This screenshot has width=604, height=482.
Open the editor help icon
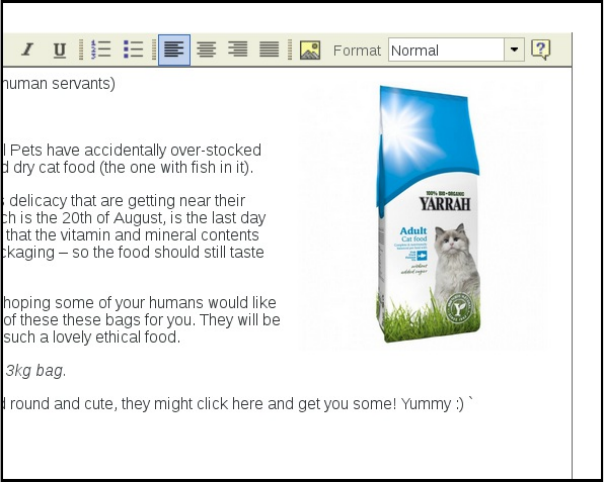pos(541,50)
